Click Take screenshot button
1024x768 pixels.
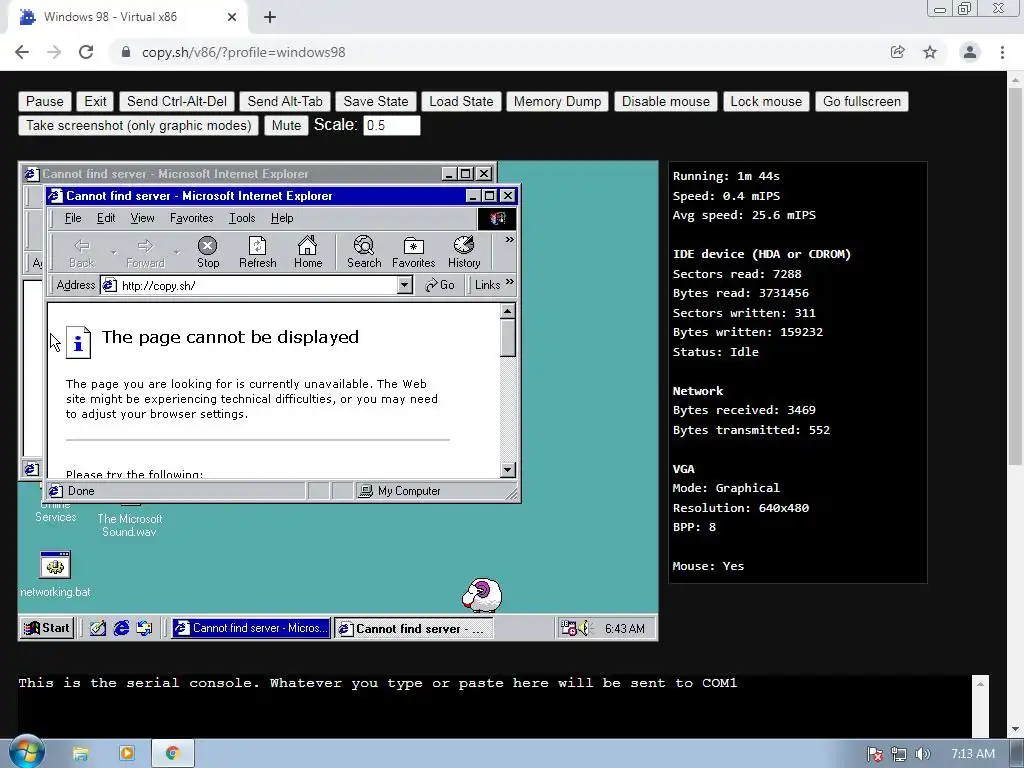click(x=138, y=125)
